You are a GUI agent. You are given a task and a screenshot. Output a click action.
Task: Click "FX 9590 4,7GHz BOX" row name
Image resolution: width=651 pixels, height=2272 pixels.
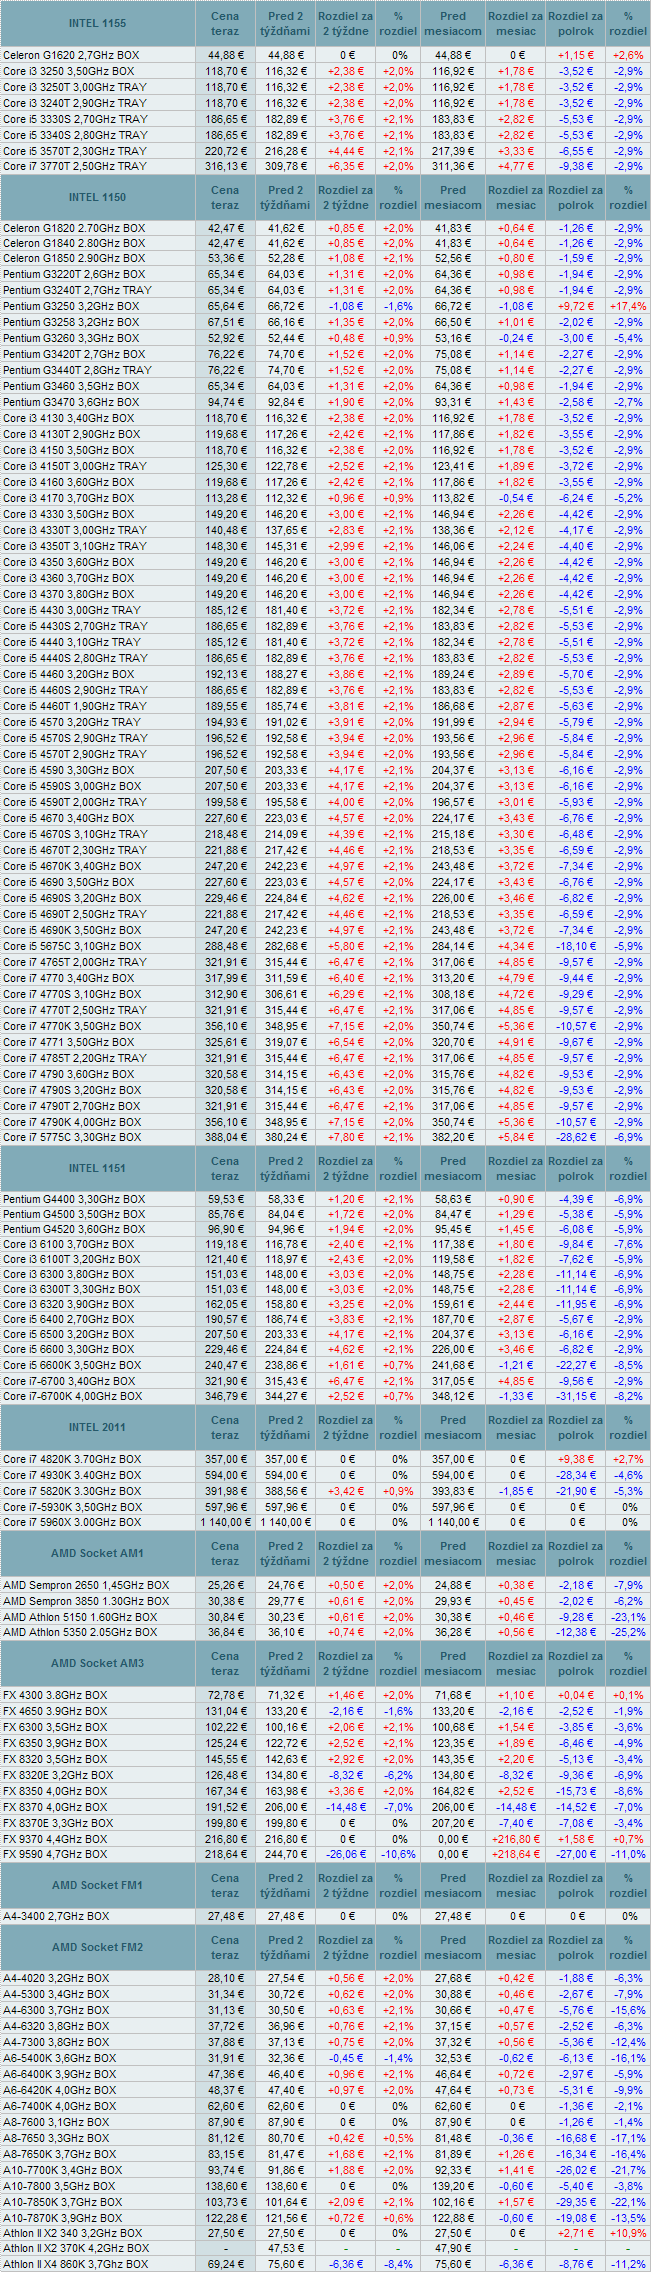point(55,1854)
